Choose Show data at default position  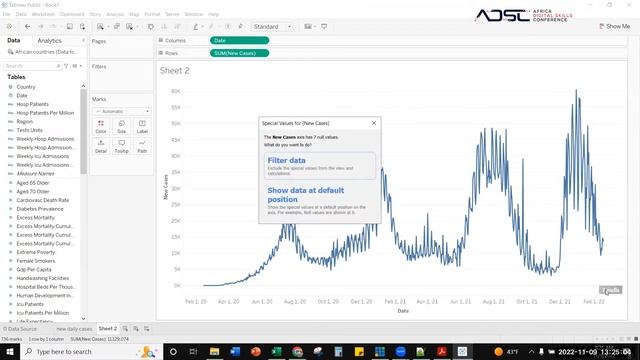pos(320,200)
